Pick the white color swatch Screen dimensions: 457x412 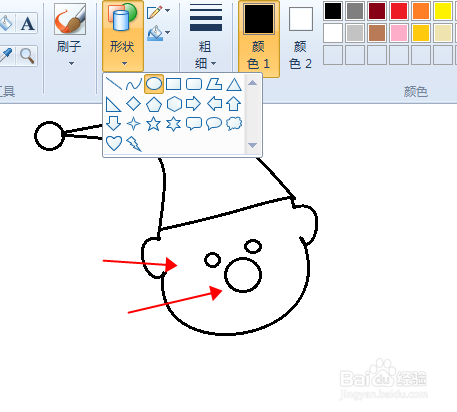(x=333, y=33)
